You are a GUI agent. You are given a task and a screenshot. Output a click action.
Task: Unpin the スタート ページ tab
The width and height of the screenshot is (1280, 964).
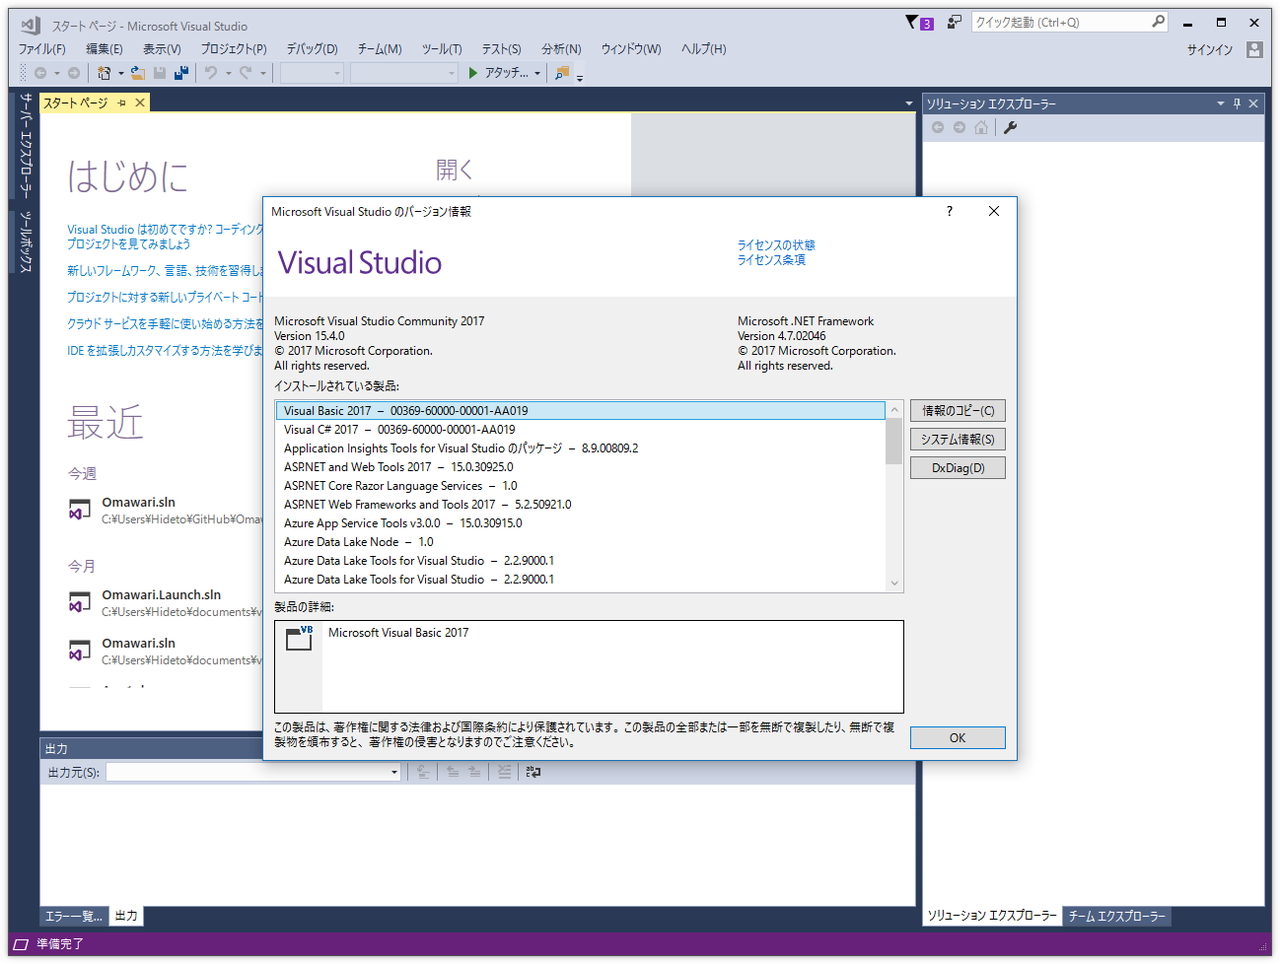click(122, 101)
